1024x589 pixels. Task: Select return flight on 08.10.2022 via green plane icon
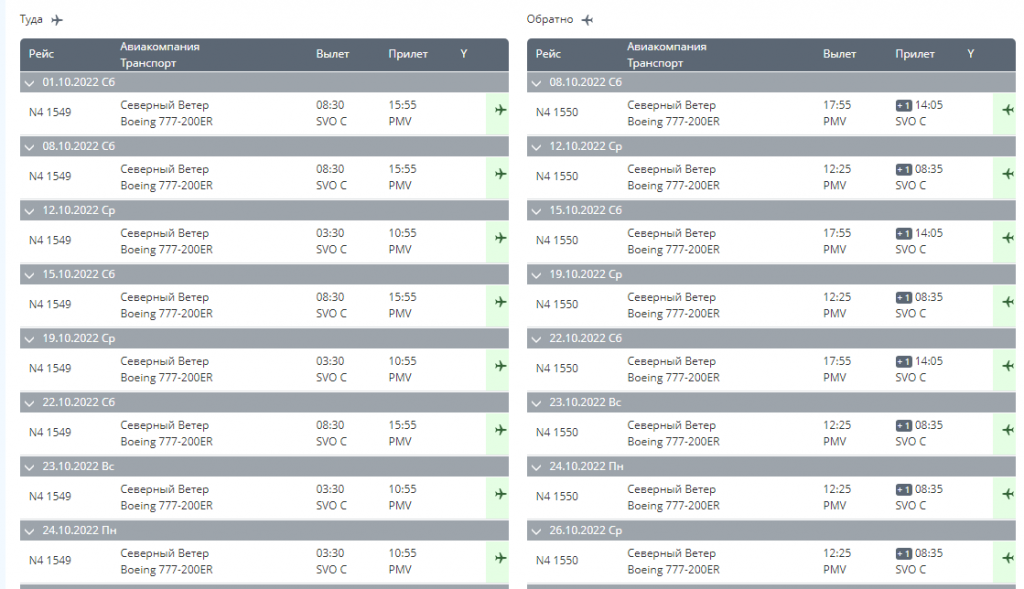1008,110
